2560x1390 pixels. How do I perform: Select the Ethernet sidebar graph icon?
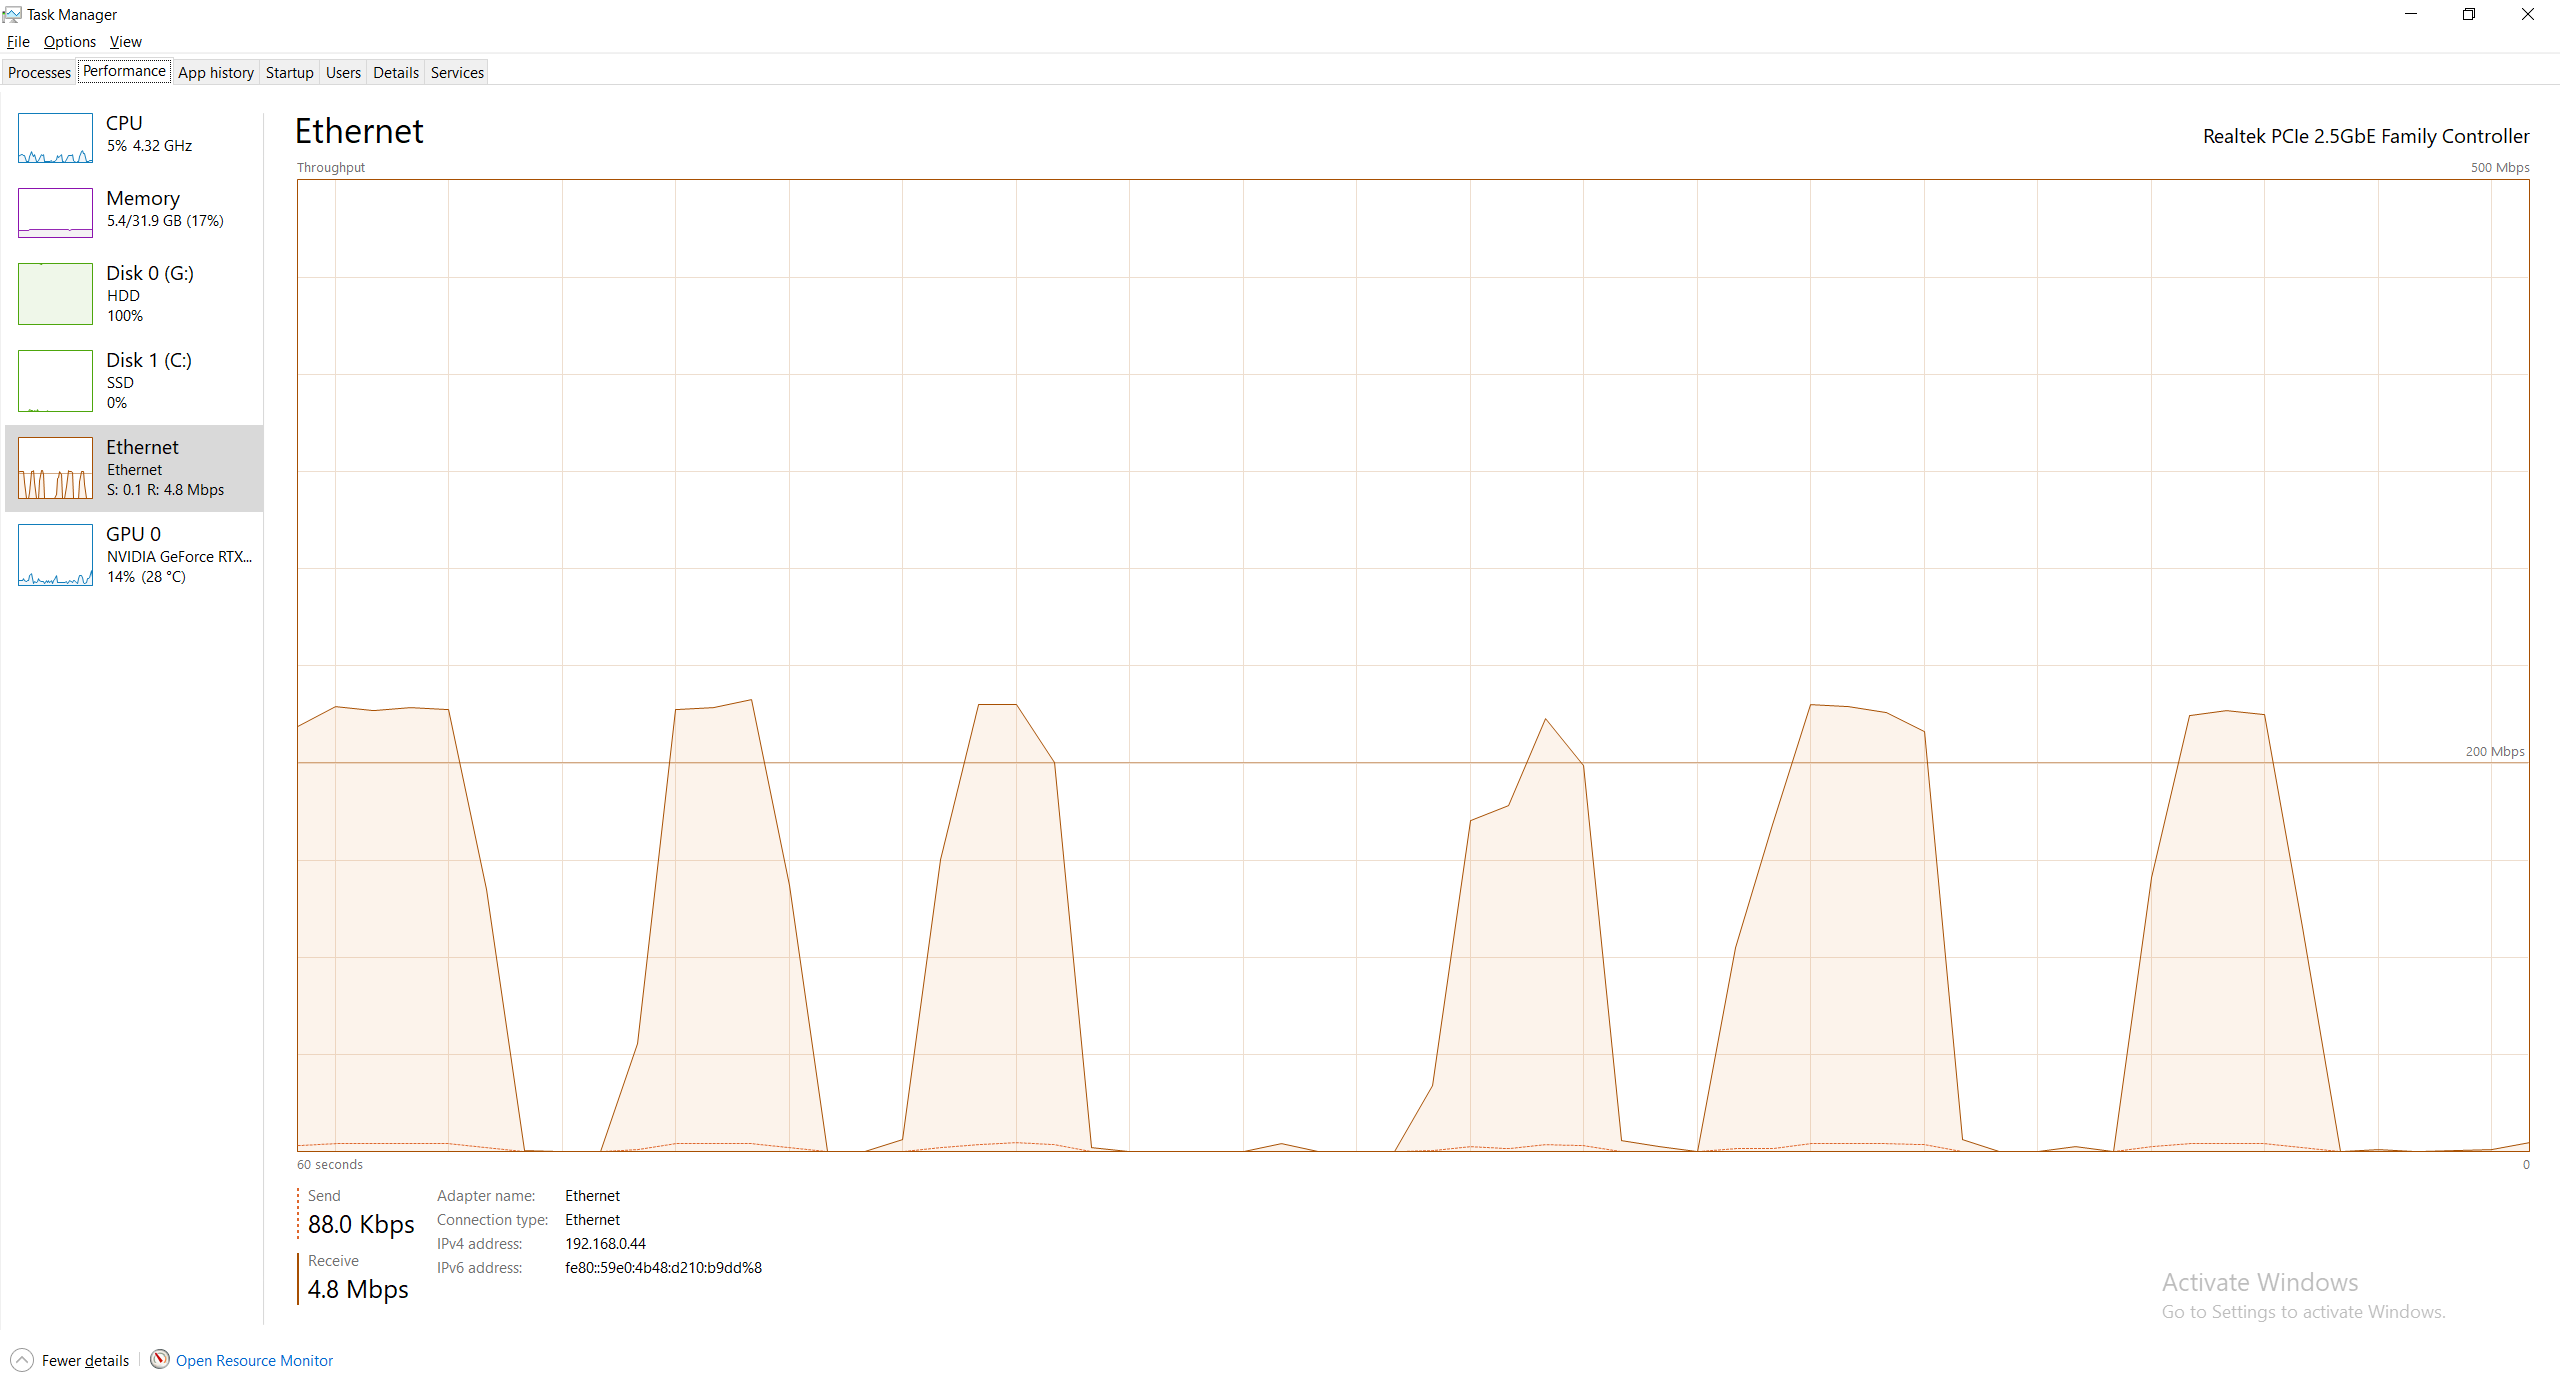(55, 468)
